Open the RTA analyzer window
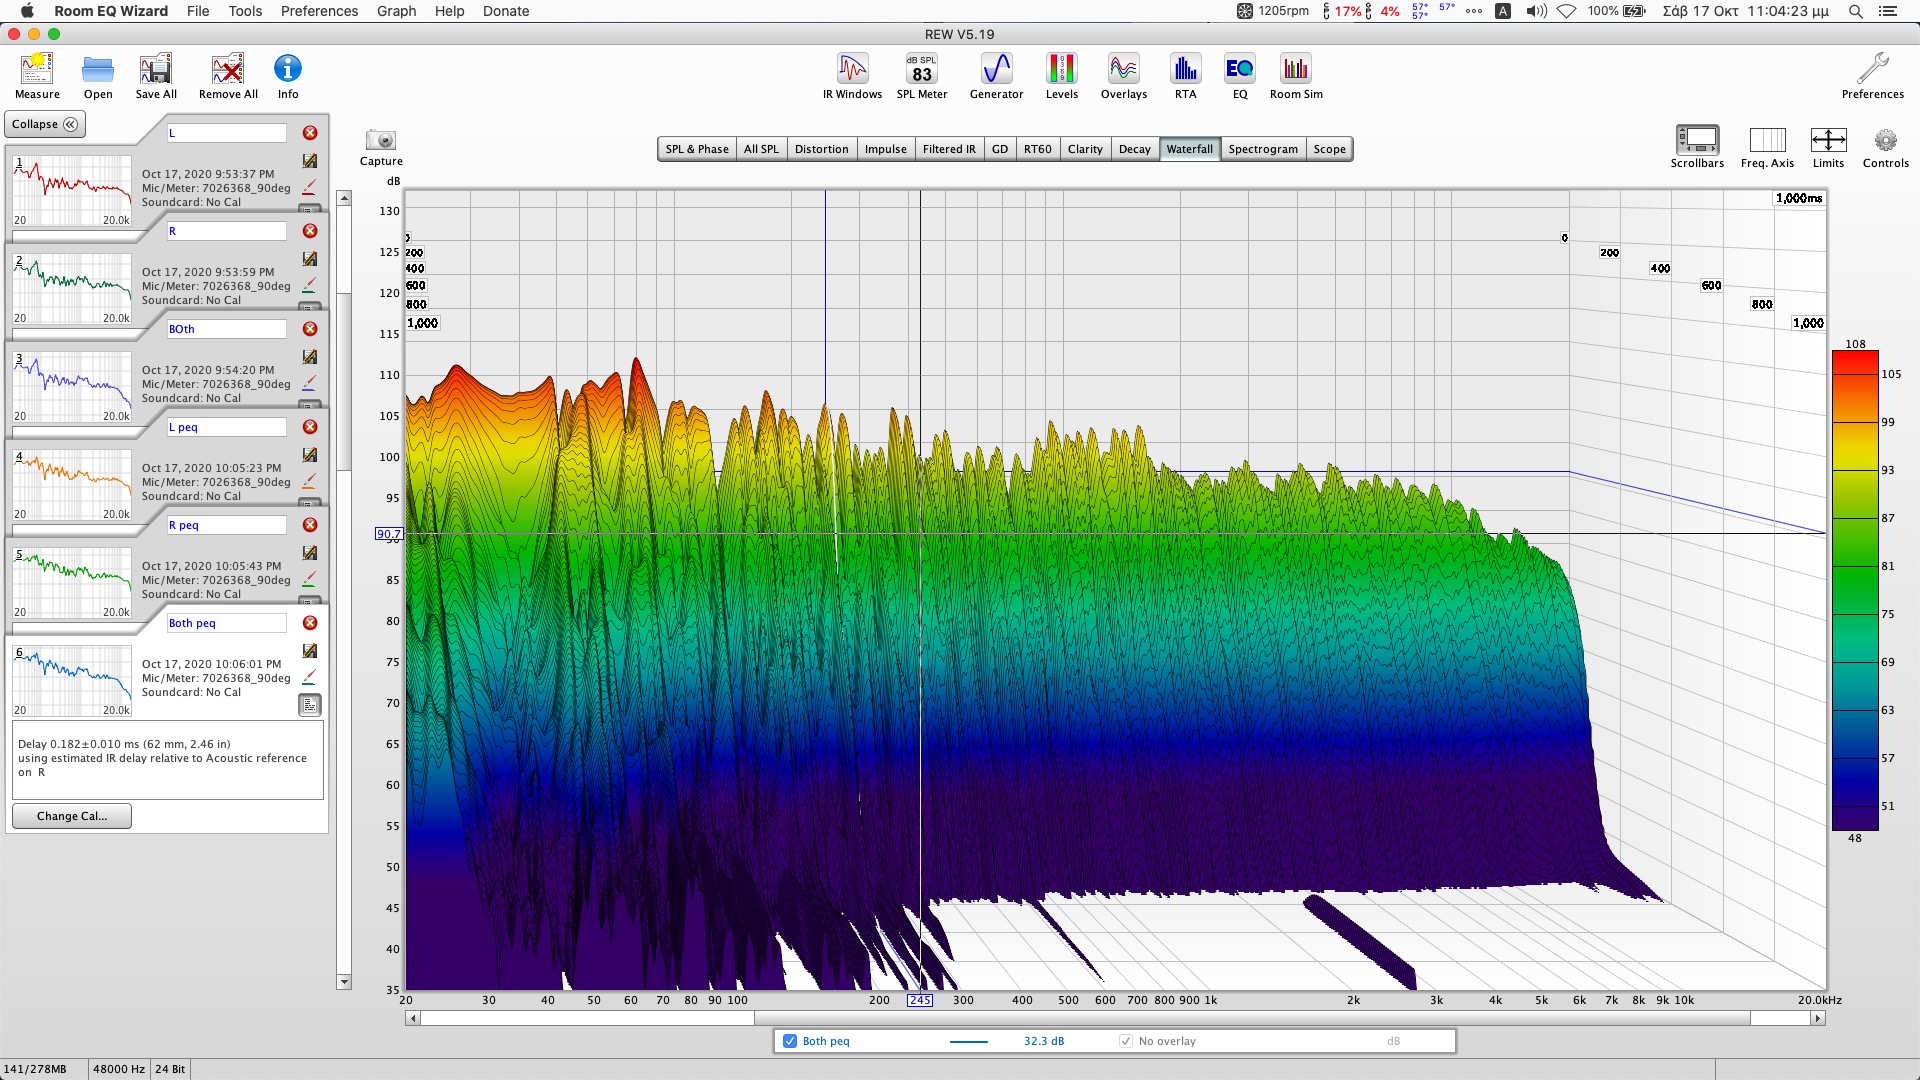The height and width of the screenshot is (1080, 1920). coord(1185,76)
